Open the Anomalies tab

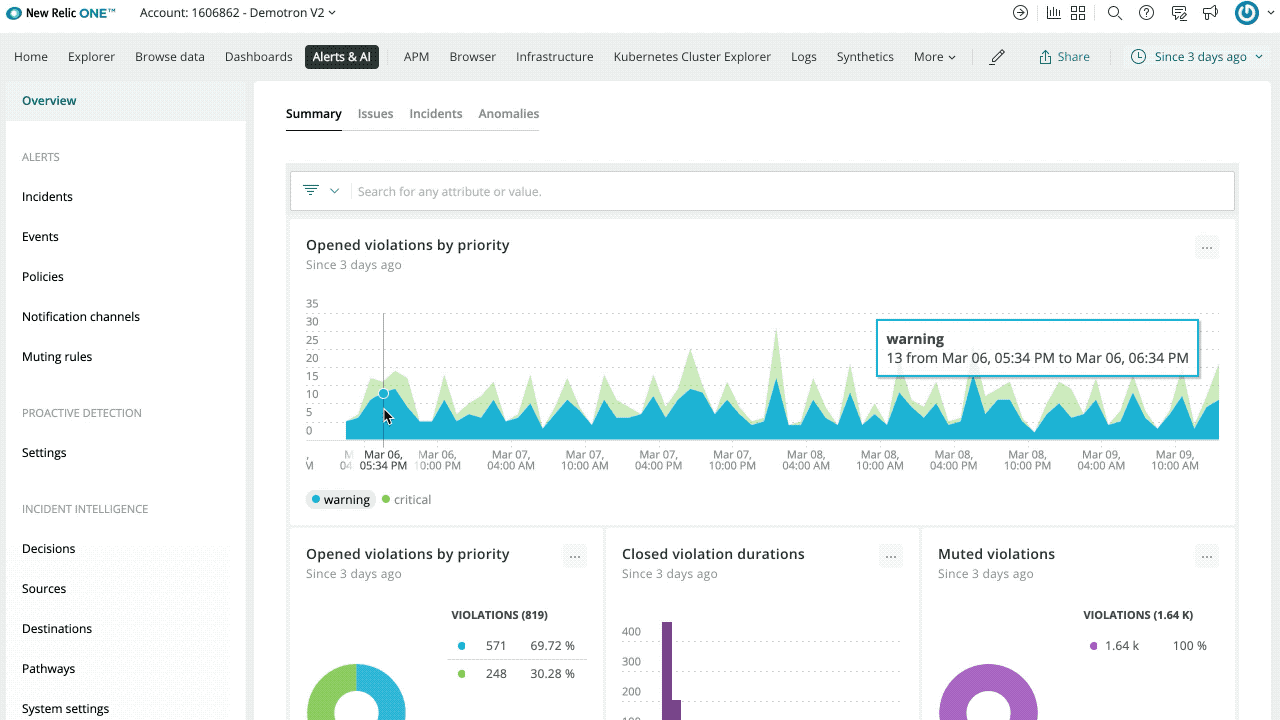508,113
